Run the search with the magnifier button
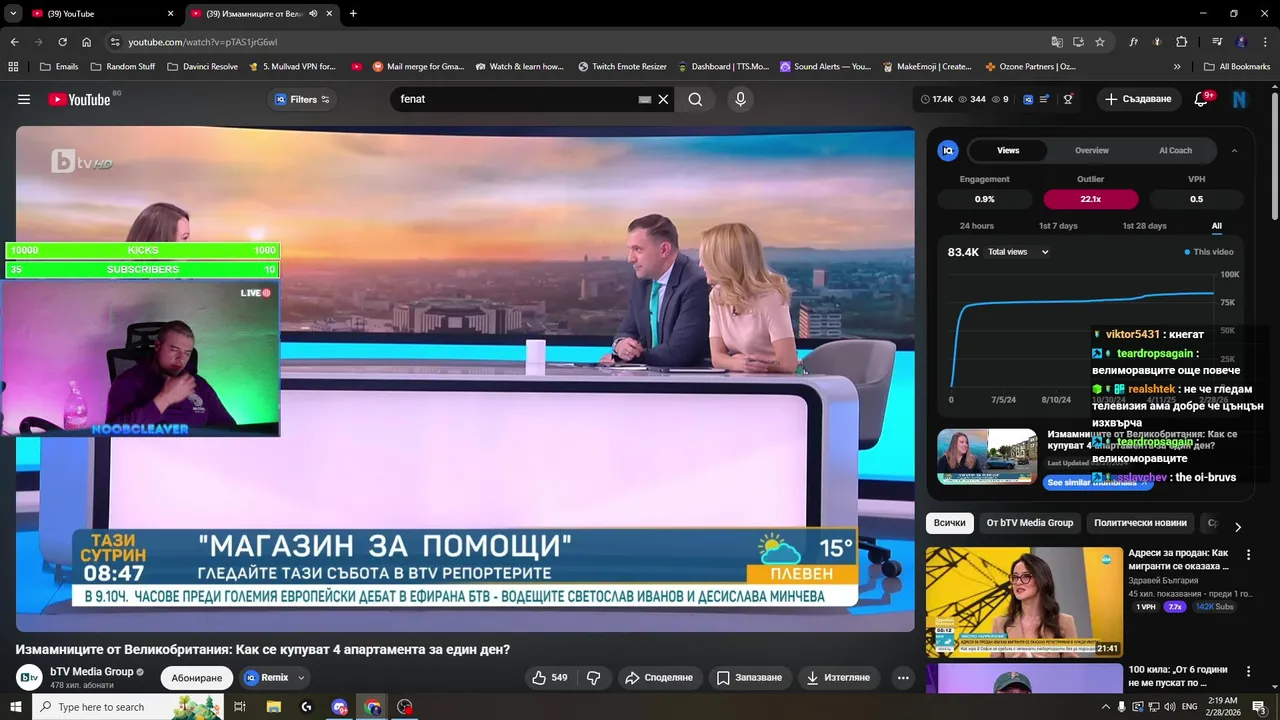 (695, 99)
